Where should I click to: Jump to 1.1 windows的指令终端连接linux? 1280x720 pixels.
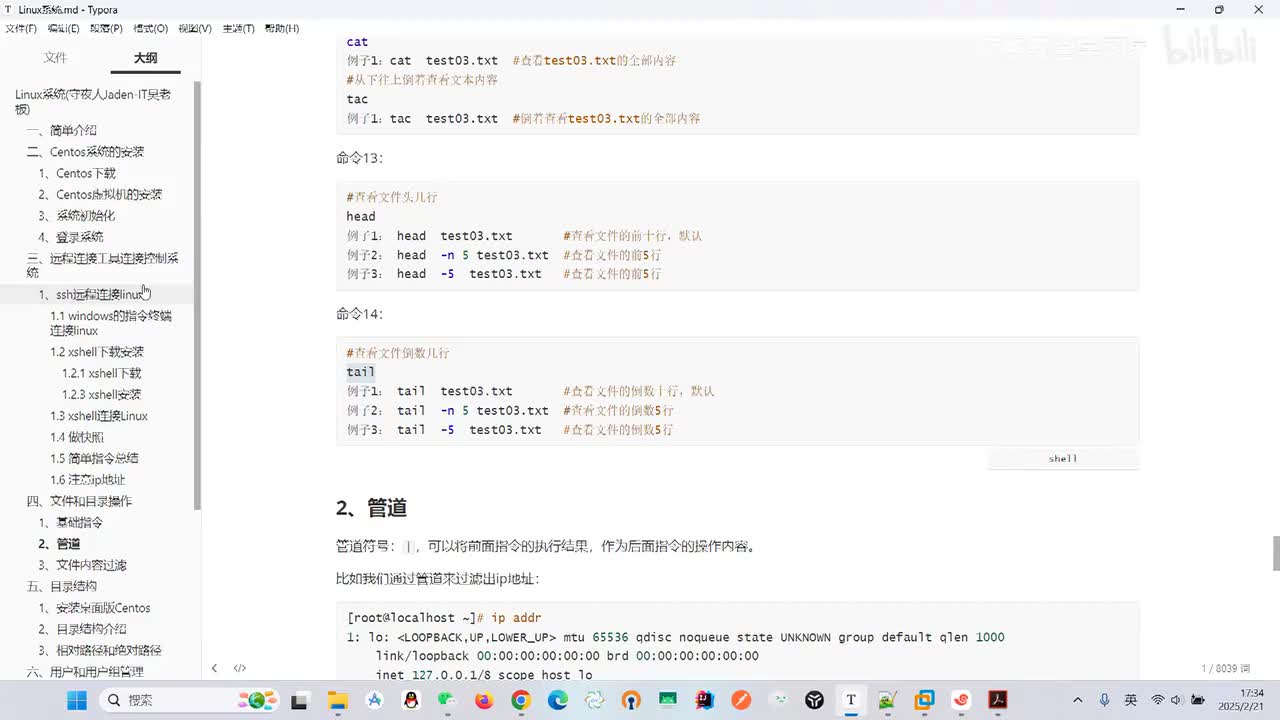111,323
